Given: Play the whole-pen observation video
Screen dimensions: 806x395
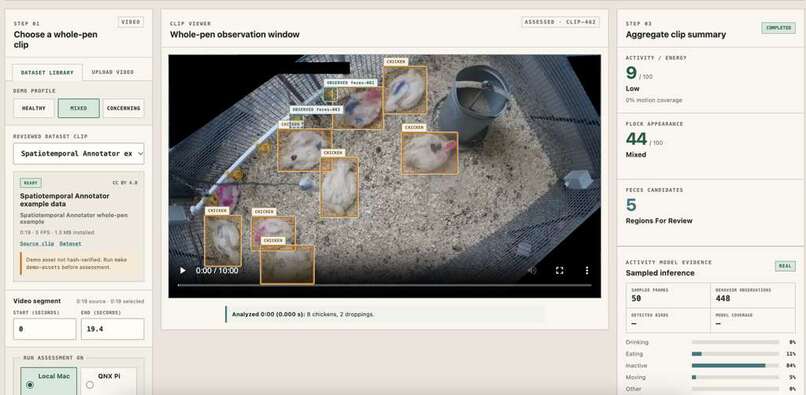Looking at the screenshot, I should pyautogui.click(x=182, y=271).
